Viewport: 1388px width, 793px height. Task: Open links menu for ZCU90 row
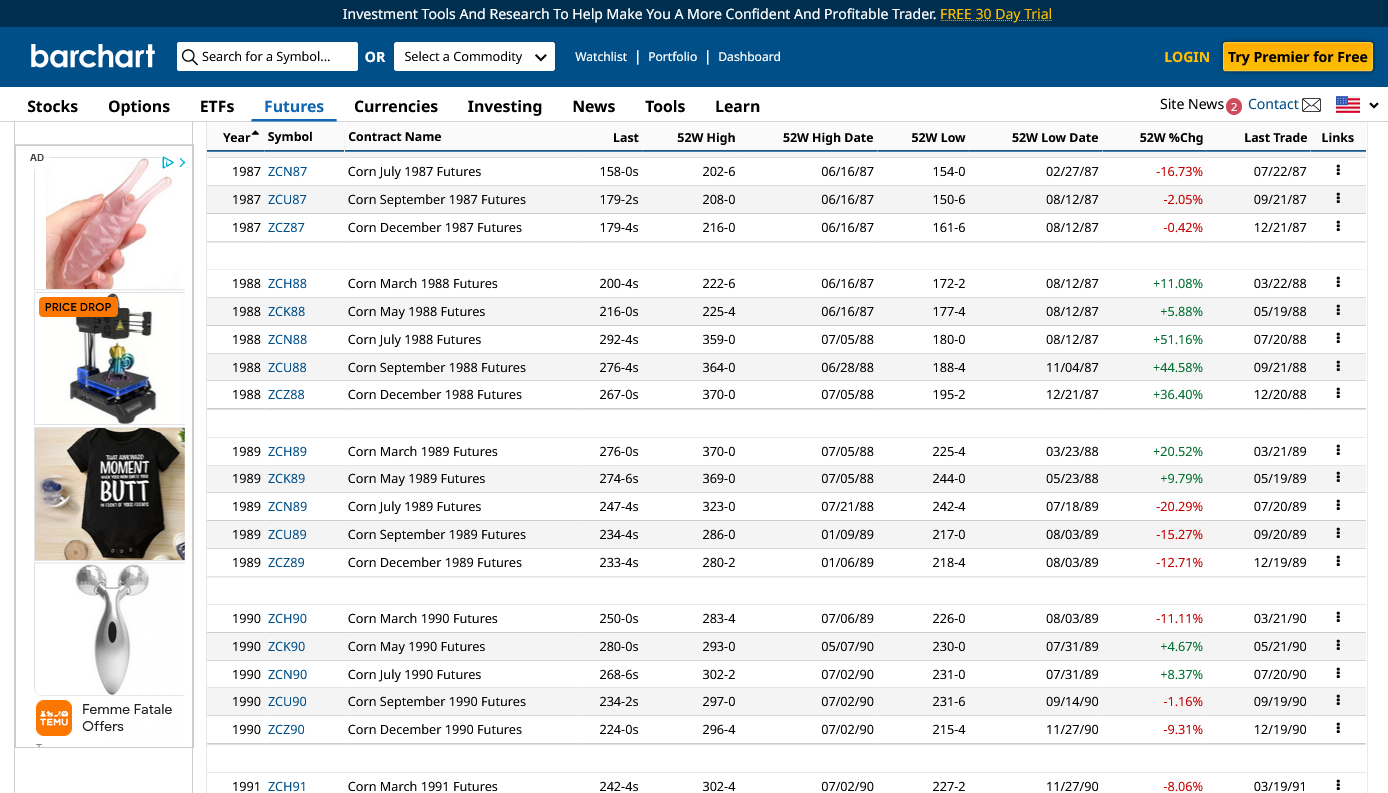tap(1338, 701)
